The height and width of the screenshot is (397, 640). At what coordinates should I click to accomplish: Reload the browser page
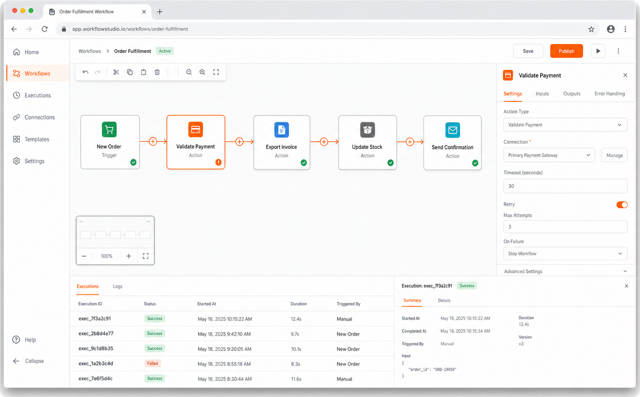(44, 29)
